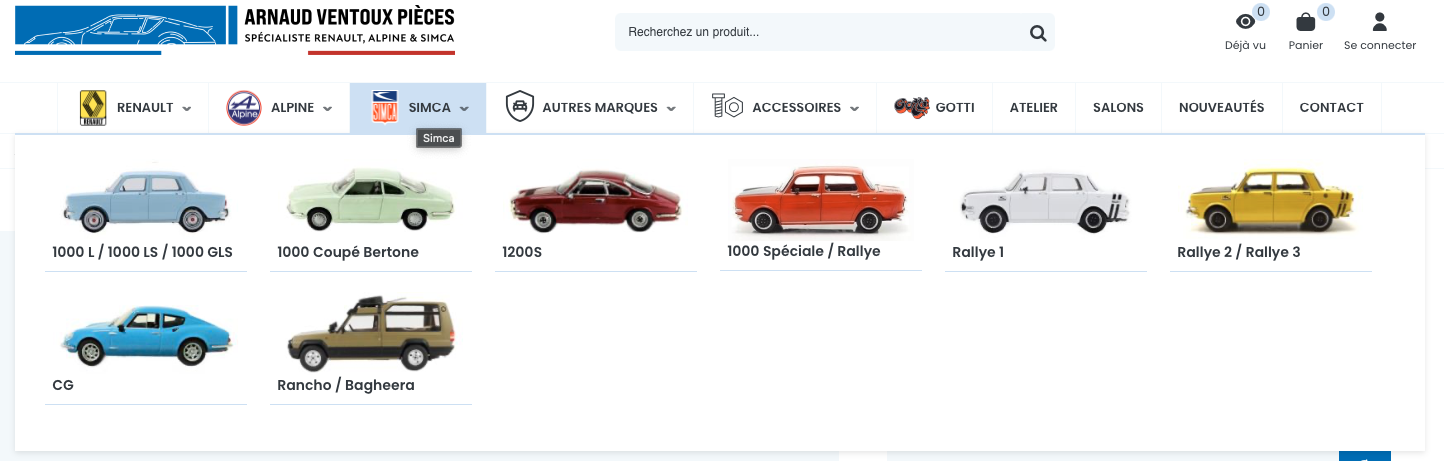Open the Renault menu item

(135, 108)
